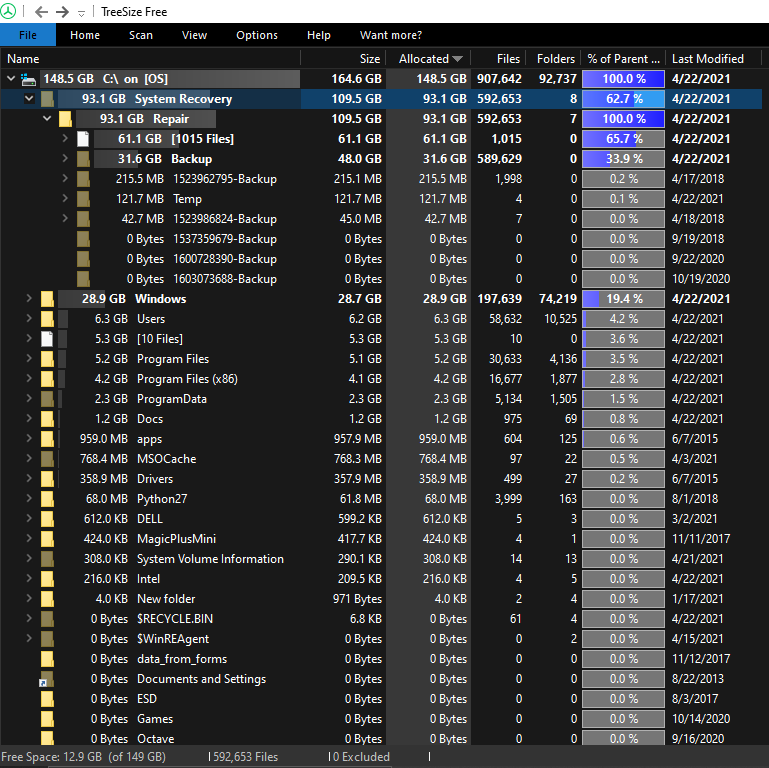Select the Intel folder row
Image resolution: width=769 pixels, height=768 pixels.
(x=381, y=579)
